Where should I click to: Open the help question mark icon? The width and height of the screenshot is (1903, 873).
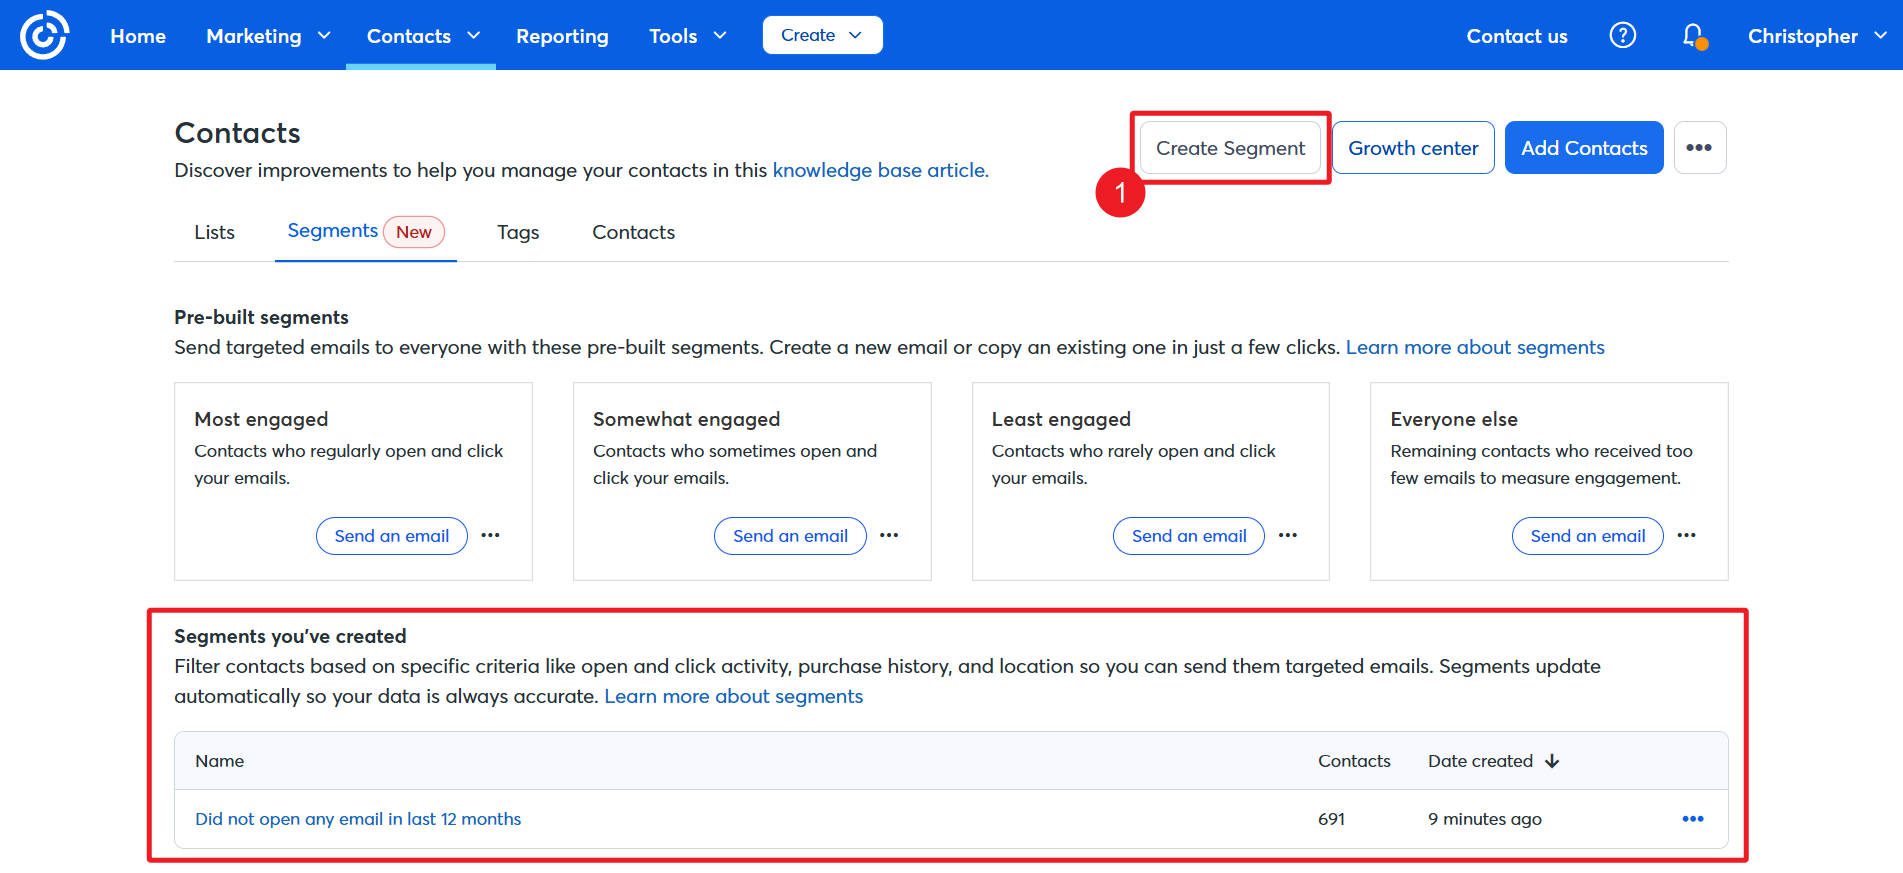(1622, 36)
